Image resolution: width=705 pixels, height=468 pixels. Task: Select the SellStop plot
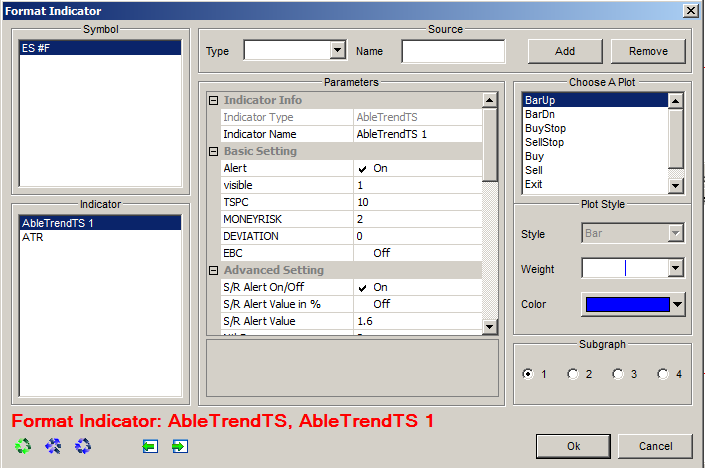(x=595, y=142)
